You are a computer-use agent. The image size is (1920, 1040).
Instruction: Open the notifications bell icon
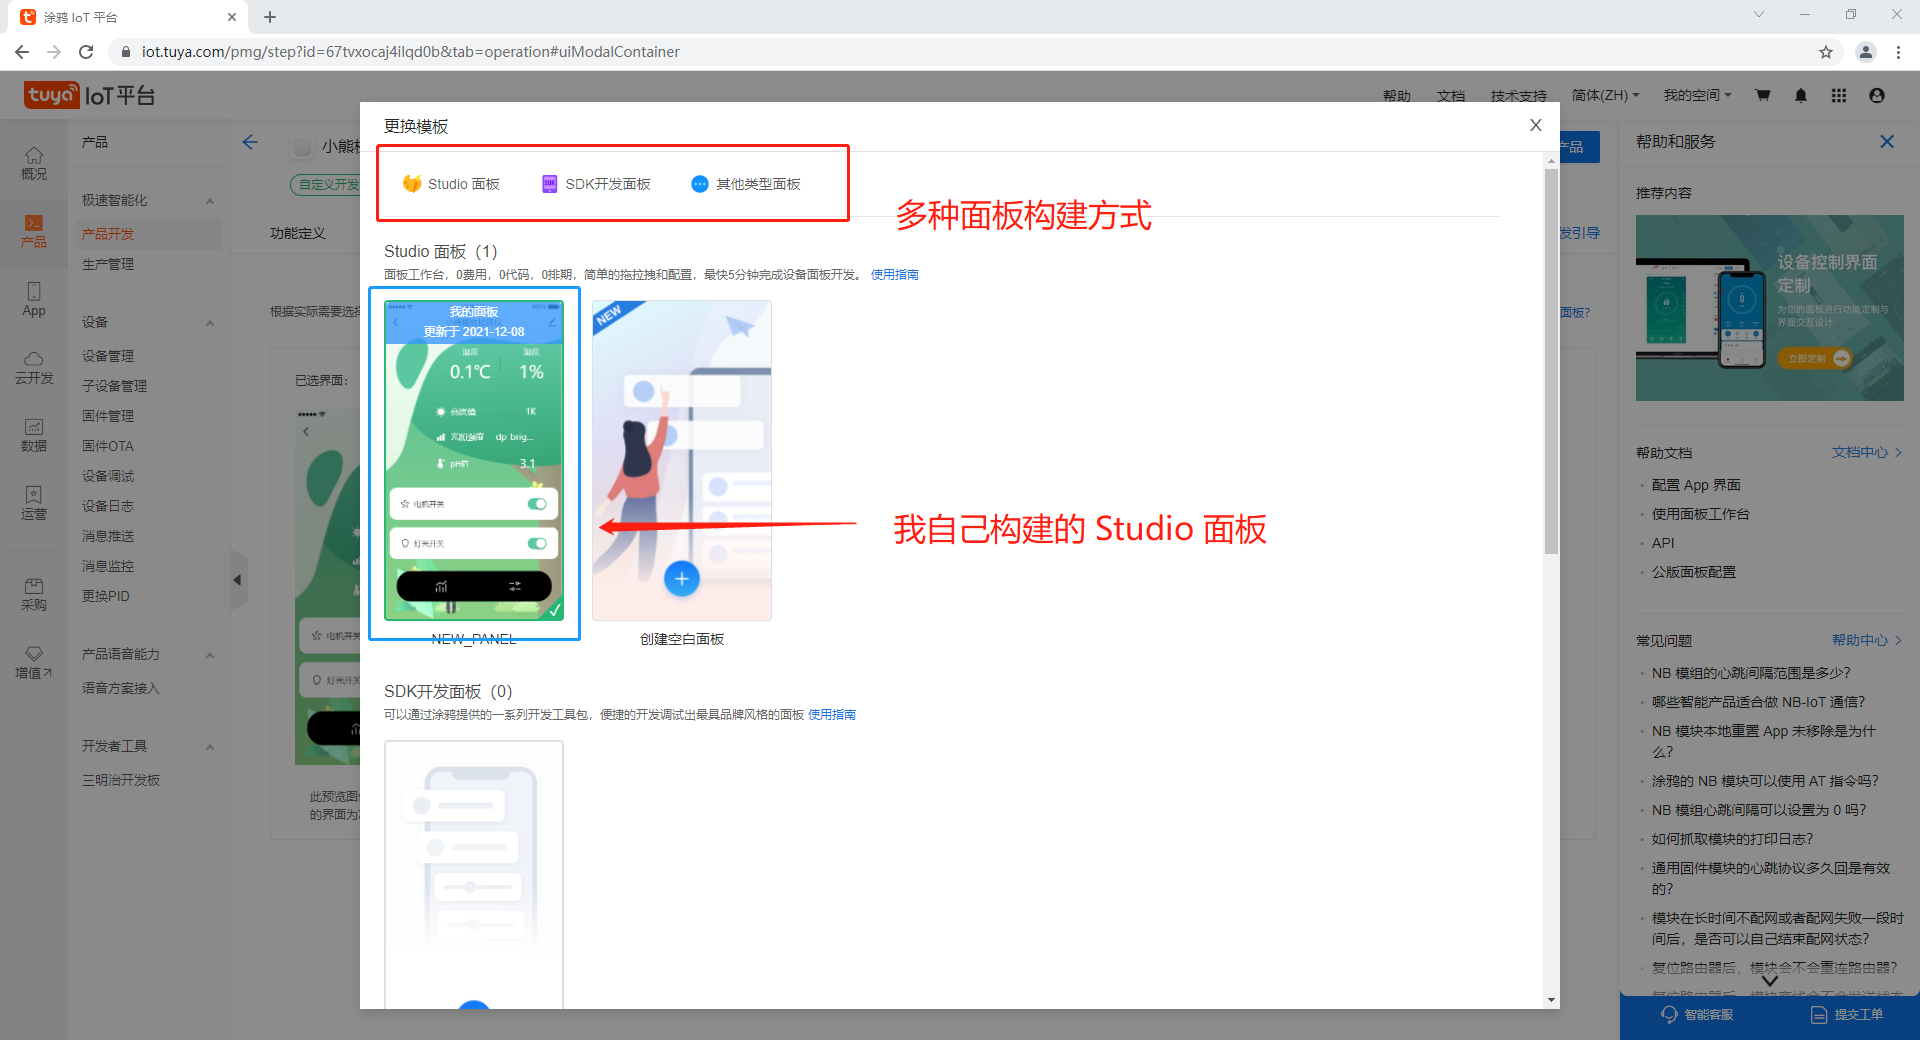[x=1800, y=95]
